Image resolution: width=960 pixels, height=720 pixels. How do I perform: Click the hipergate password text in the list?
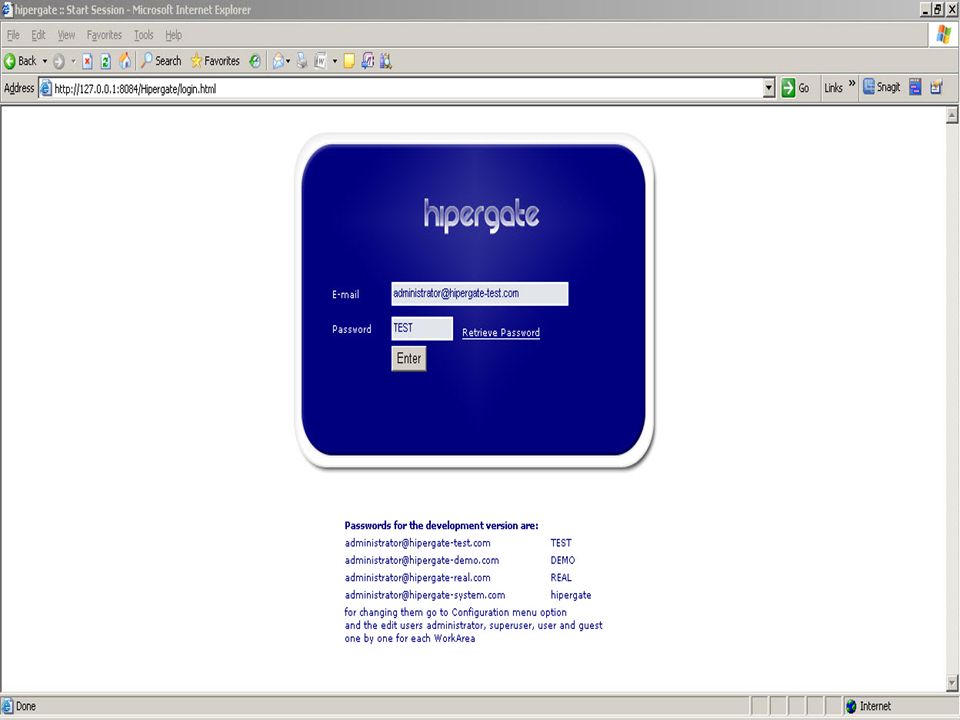(571, 595)
